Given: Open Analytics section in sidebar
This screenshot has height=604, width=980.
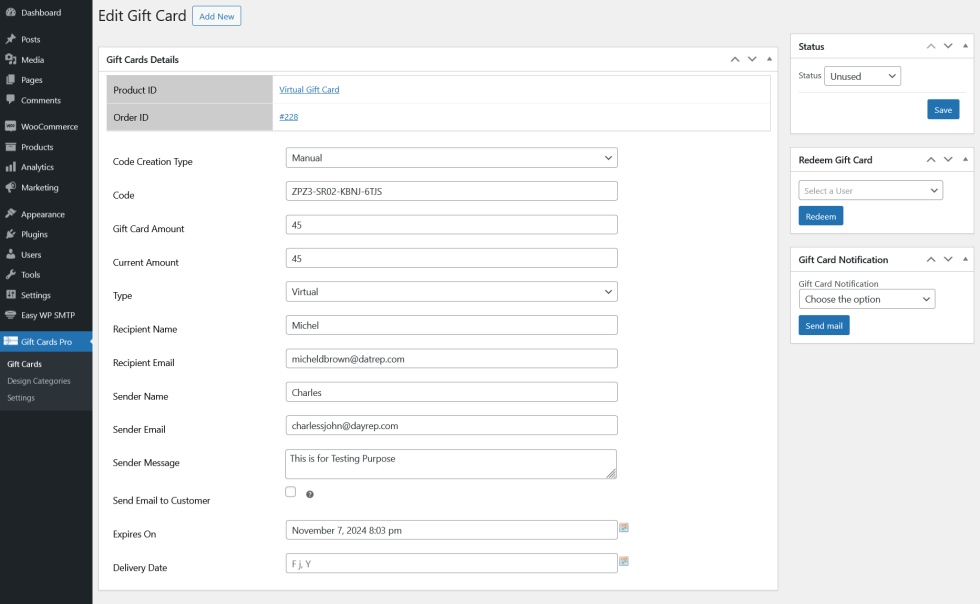Looking at the screenshot, I should (x=37, y=167).
